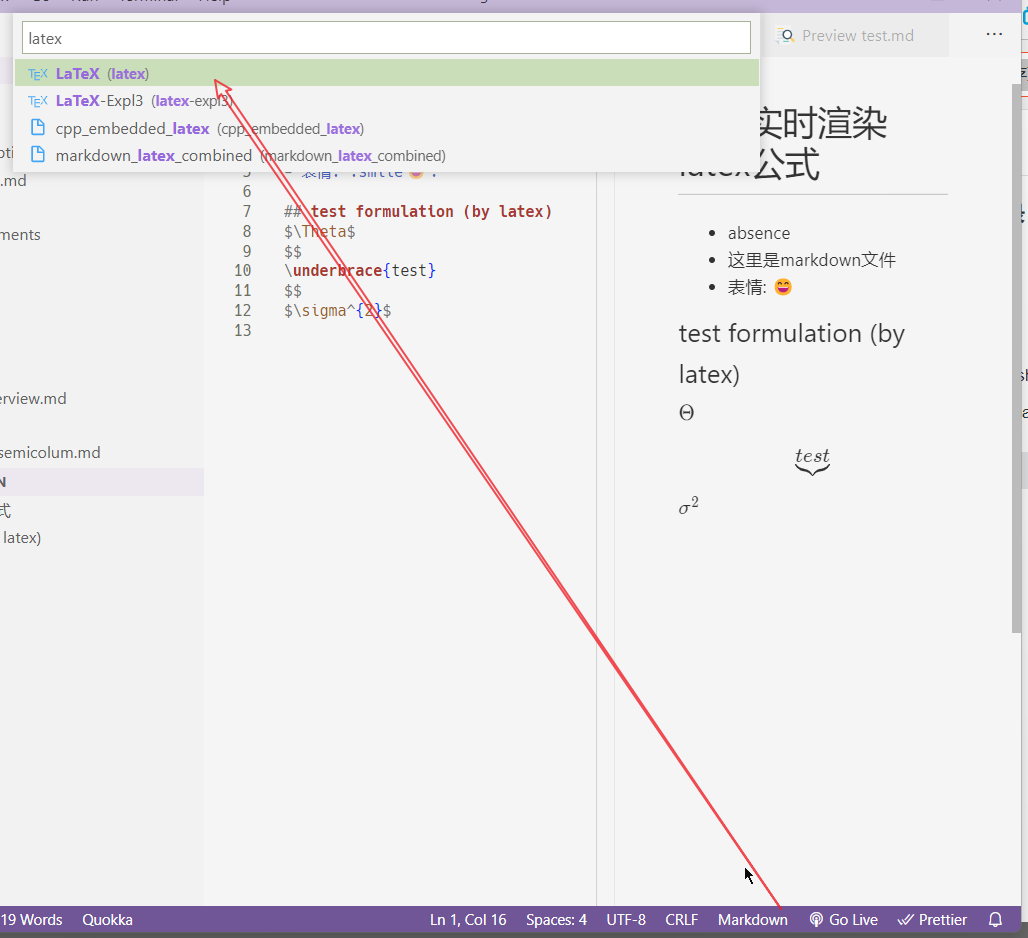Viewport: 1028px width, 938px height.
Task: Click the Markdown language mode in status bar
Action: pyautogui.click(x=752, y=919)
